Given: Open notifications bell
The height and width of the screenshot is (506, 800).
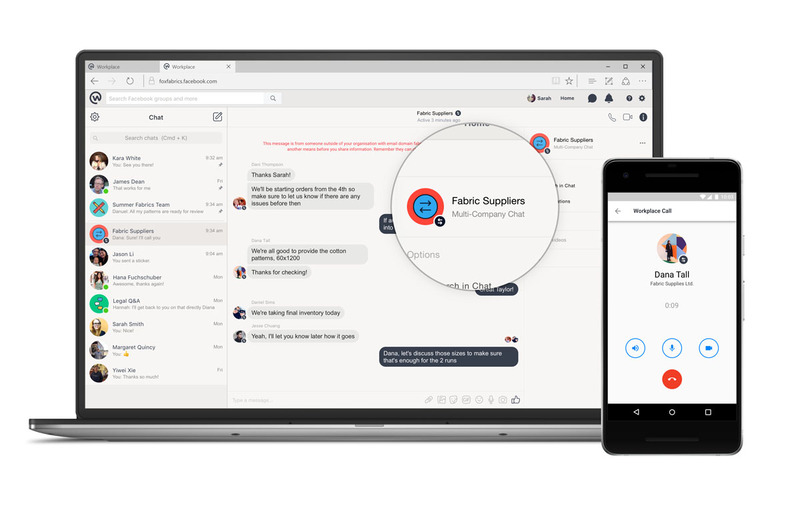Looking at the screenshot, I should point(609,98).
